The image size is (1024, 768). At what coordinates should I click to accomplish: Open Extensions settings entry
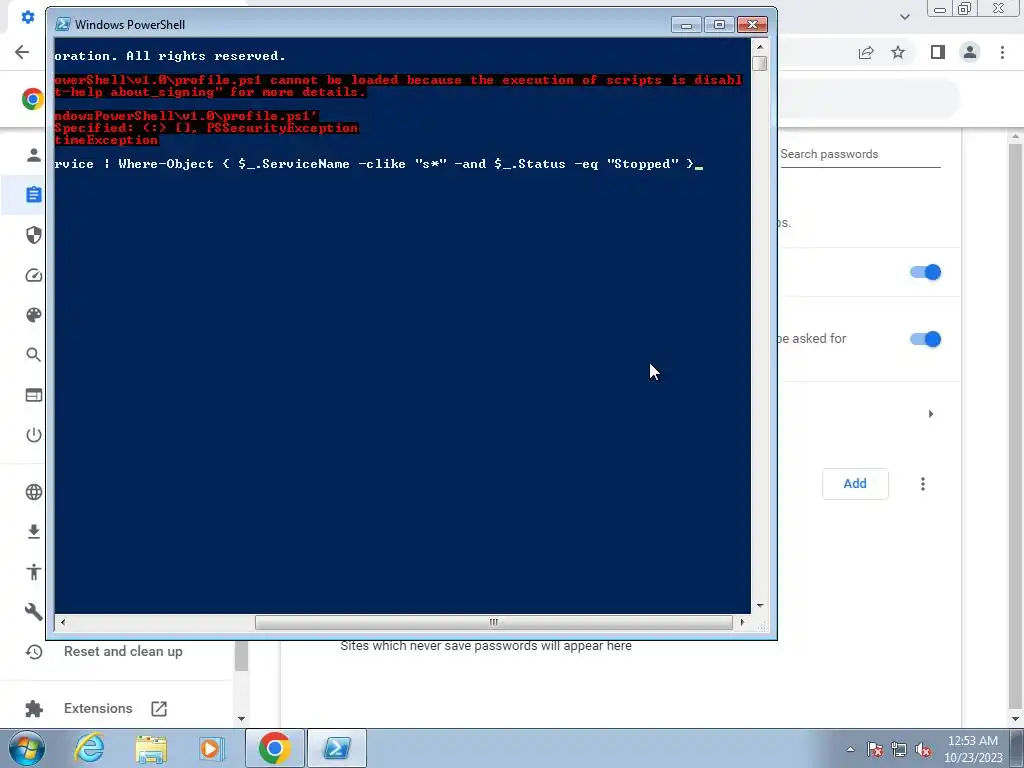click(x=98, y=709)
